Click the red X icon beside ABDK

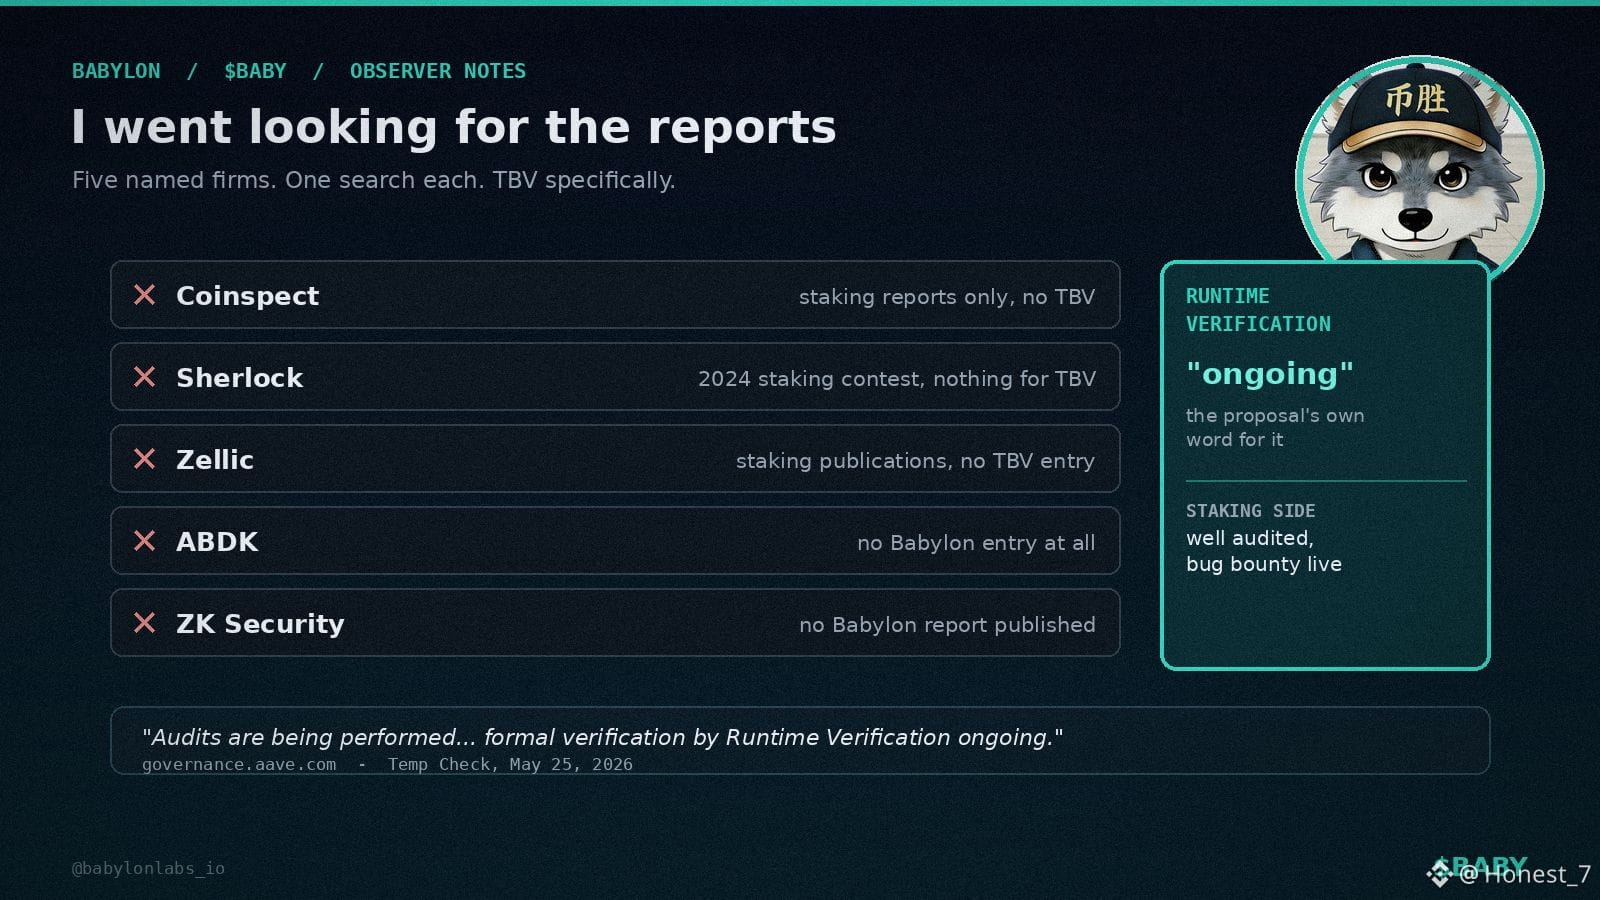click(x=145, y=541)
